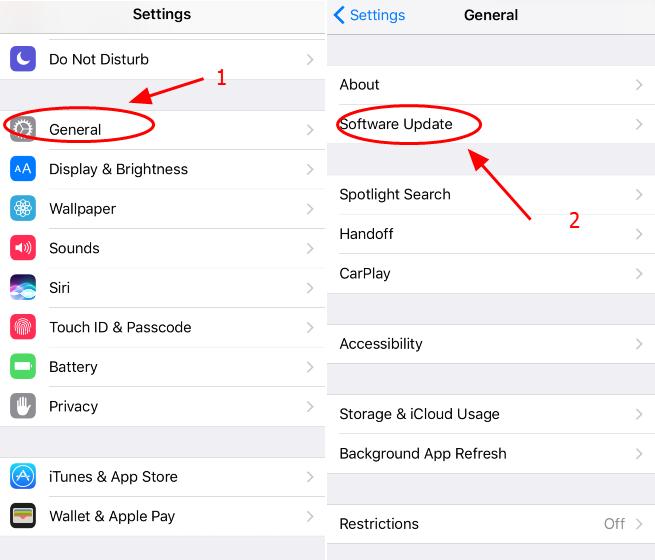Tap the Display & Brightness AA icon
The height and width of the screenshot is (560, 655).
(x=23, y=169)
